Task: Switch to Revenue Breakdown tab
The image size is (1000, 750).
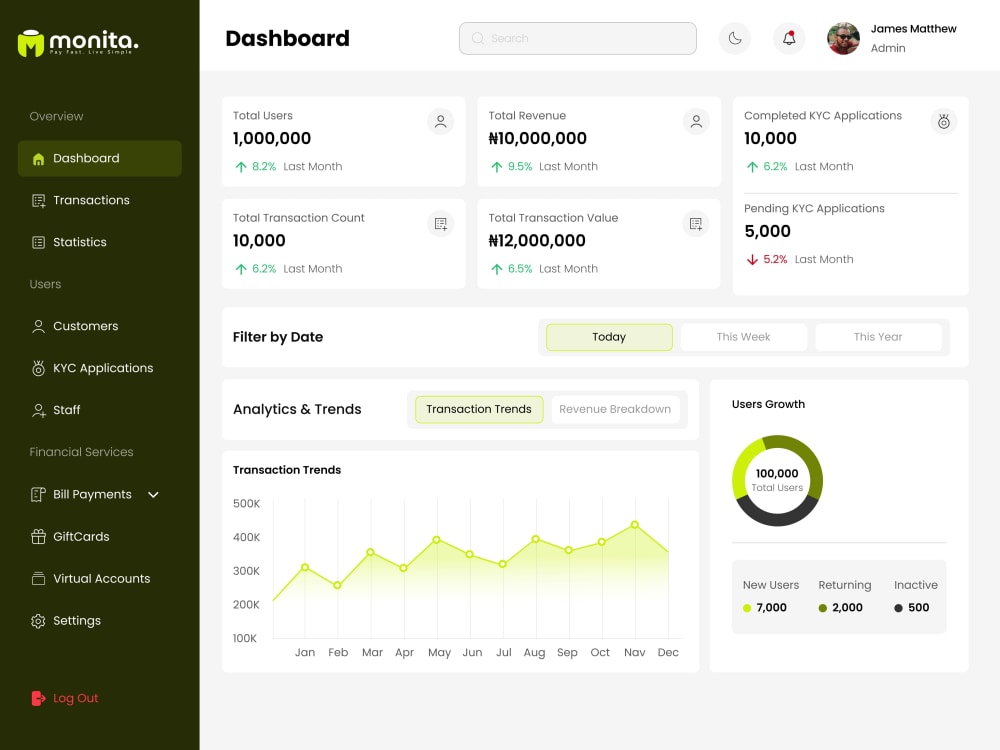Action: coord(615,409)
